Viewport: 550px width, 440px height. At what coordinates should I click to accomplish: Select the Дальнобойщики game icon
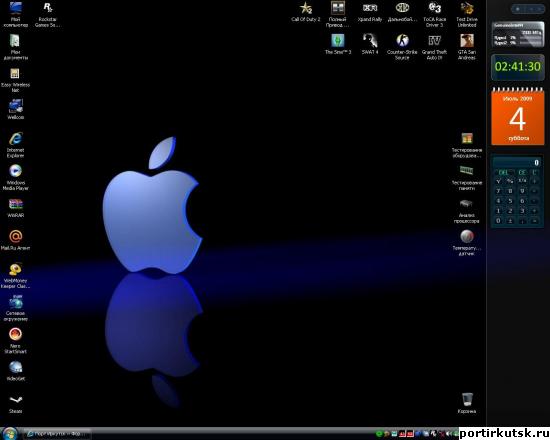click(402, 12)
